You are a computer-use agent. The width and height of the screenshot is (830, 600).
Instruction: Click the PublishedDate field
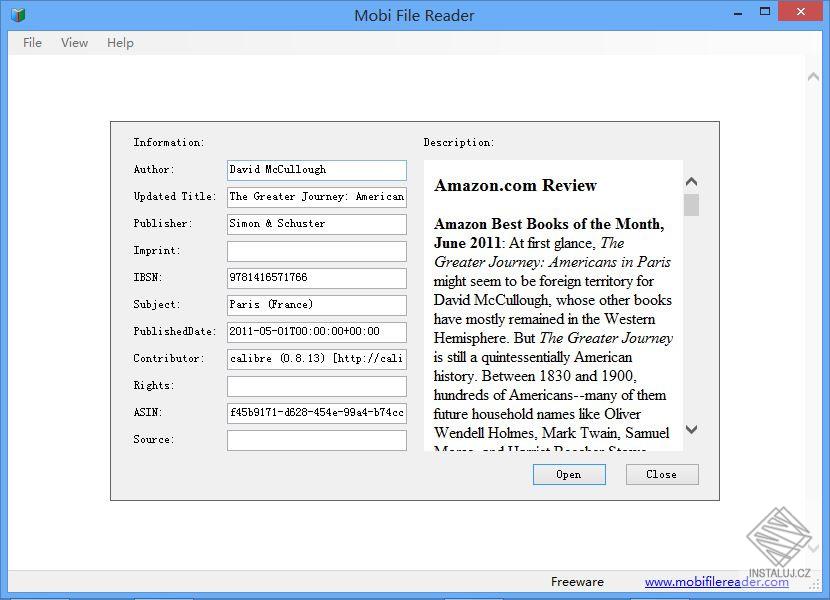point(317,332)
